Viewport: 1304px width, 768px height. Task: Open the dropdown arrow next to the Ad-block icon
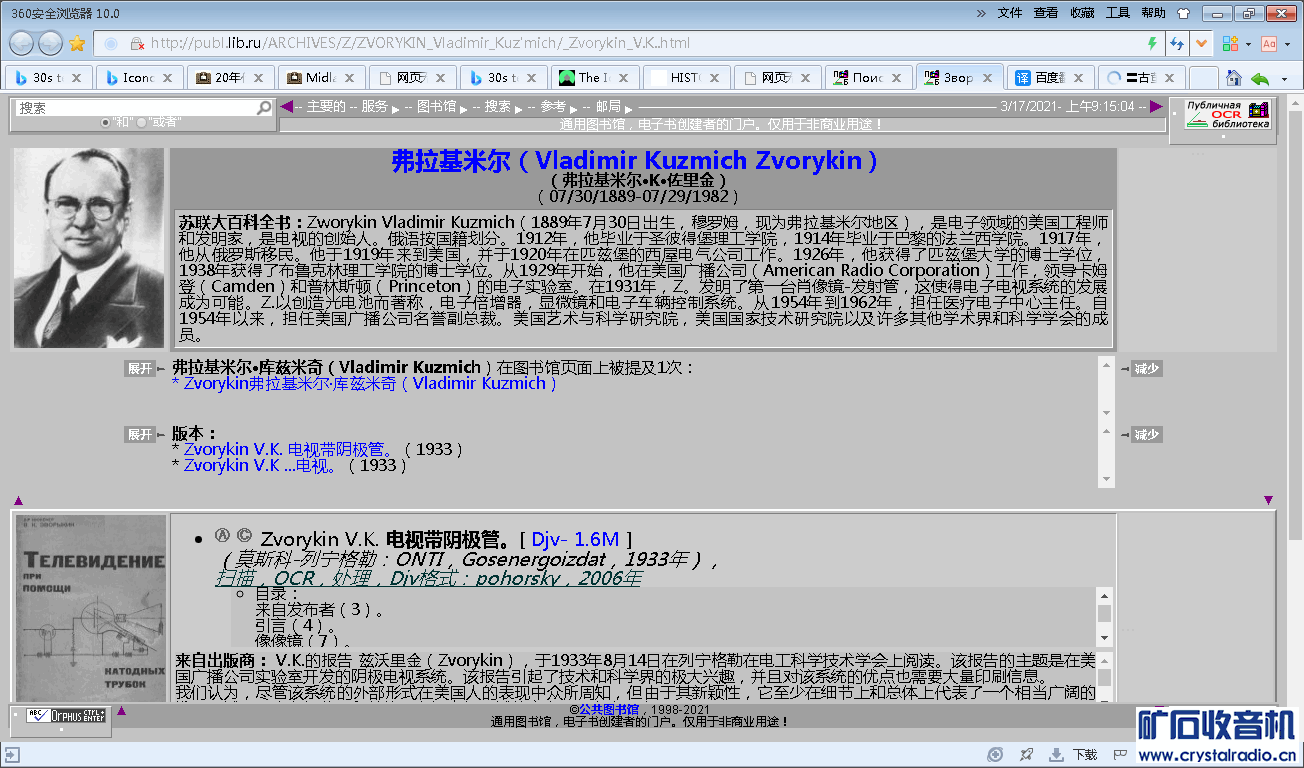(1288, 44)
